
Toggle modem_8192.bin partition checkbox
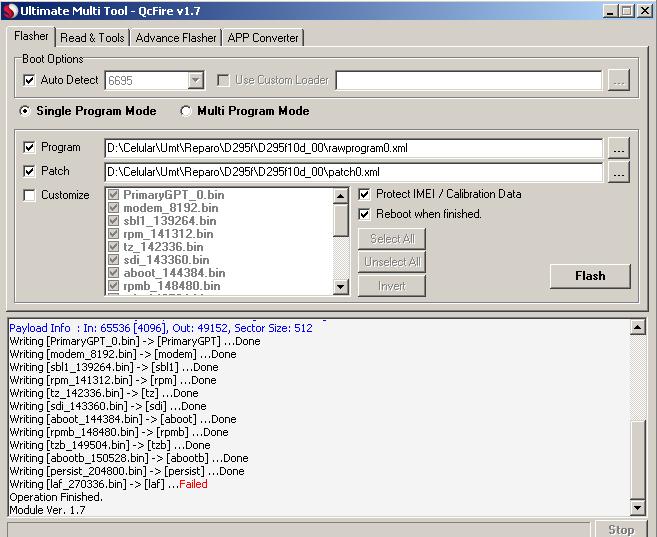113,207
